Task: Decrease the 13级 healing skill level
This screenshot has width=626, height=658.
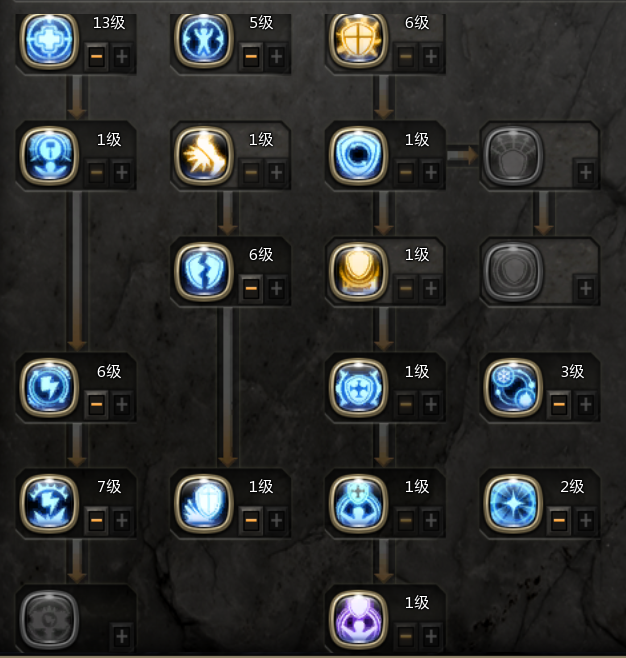Action: pyautogui.click(x=97, y=56)
